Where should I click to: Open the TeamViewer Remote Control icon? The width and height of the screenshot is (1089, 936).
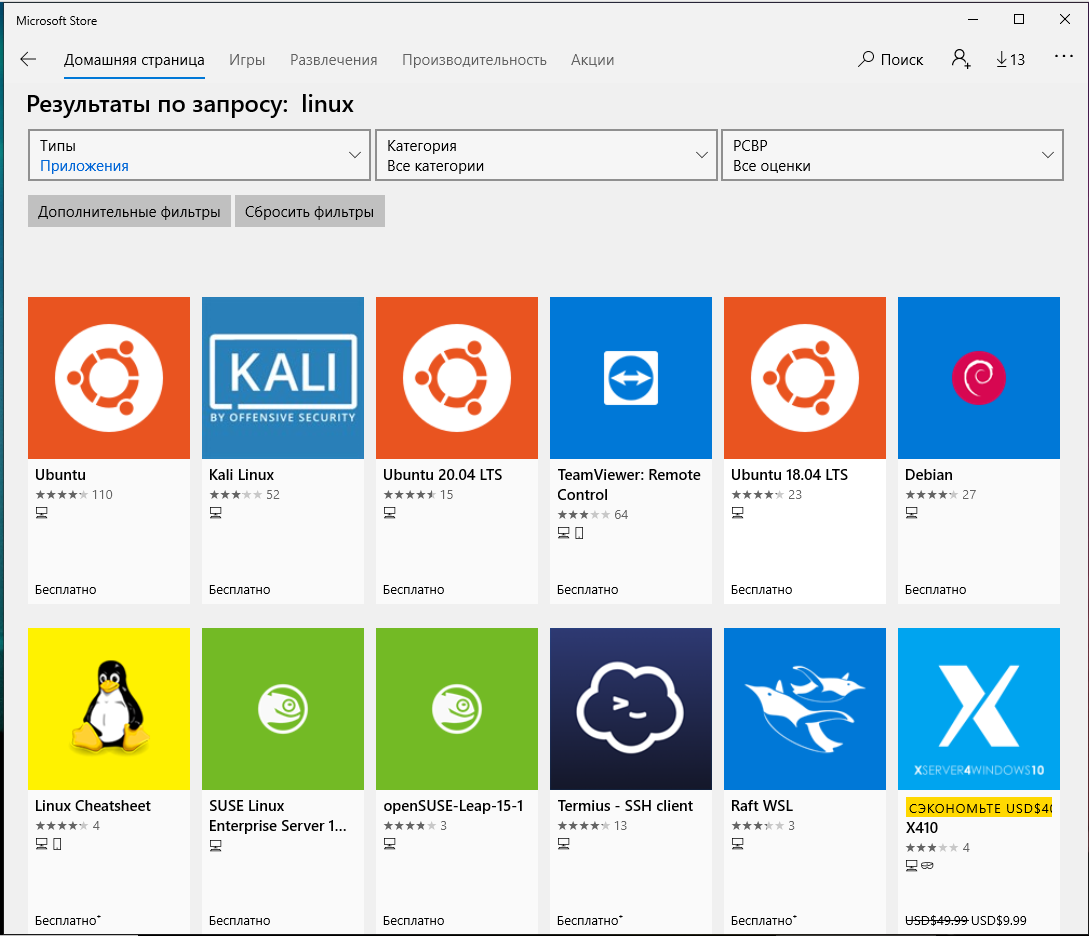631,378
